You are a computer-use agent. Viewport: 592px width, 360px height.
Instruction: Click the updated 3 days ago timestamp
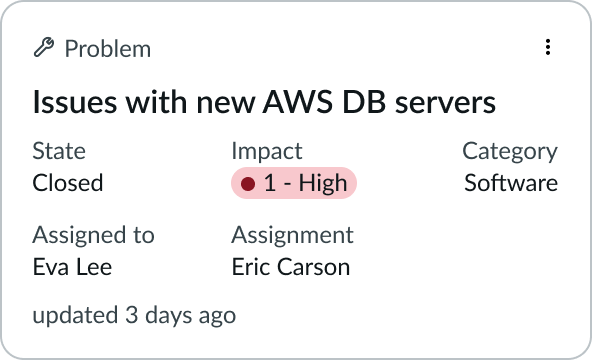coord(134,316)
